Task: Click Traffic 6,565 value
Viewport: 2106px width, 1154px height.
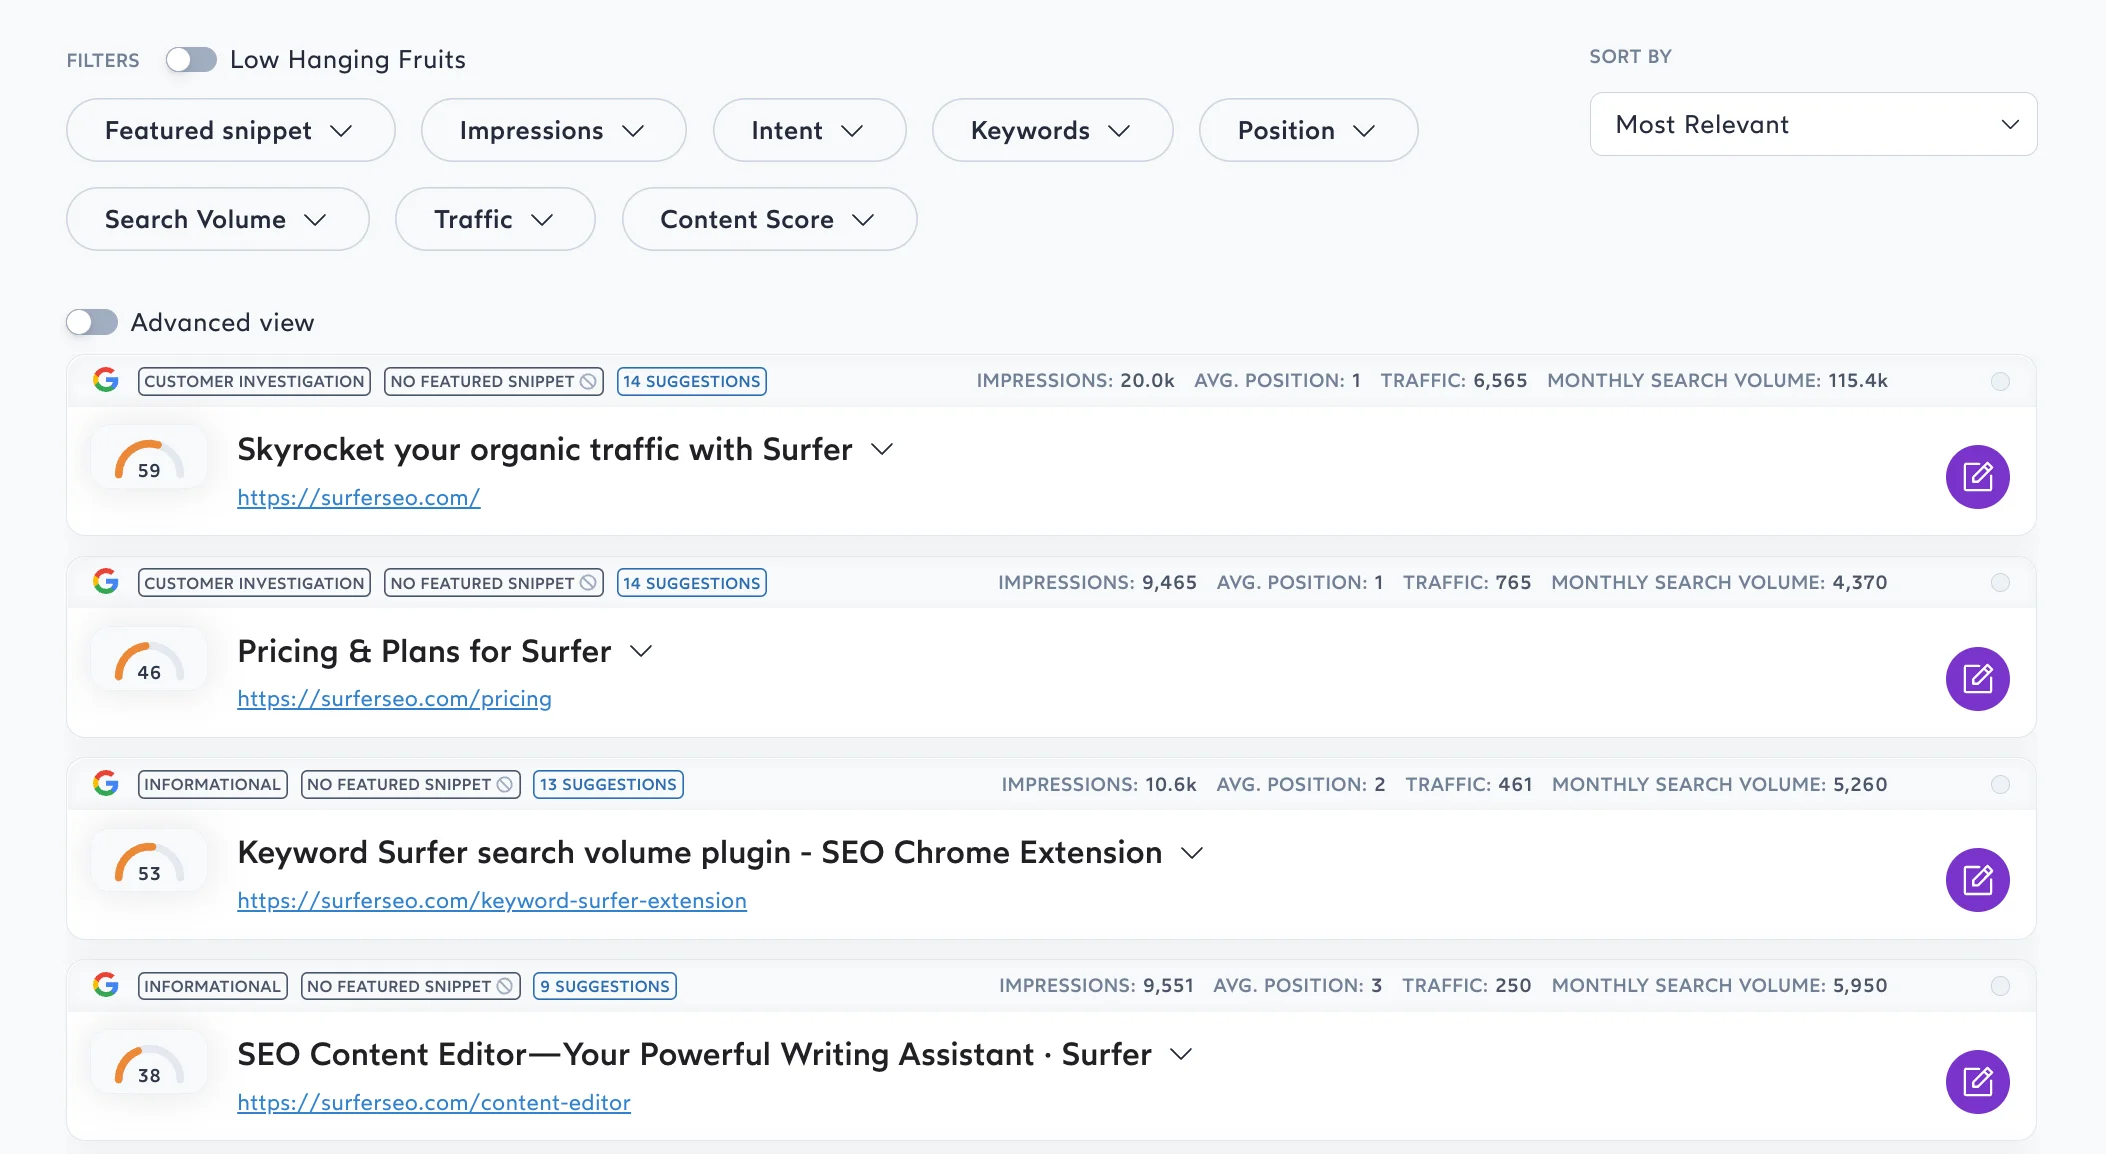Action: coord(1500,380)
